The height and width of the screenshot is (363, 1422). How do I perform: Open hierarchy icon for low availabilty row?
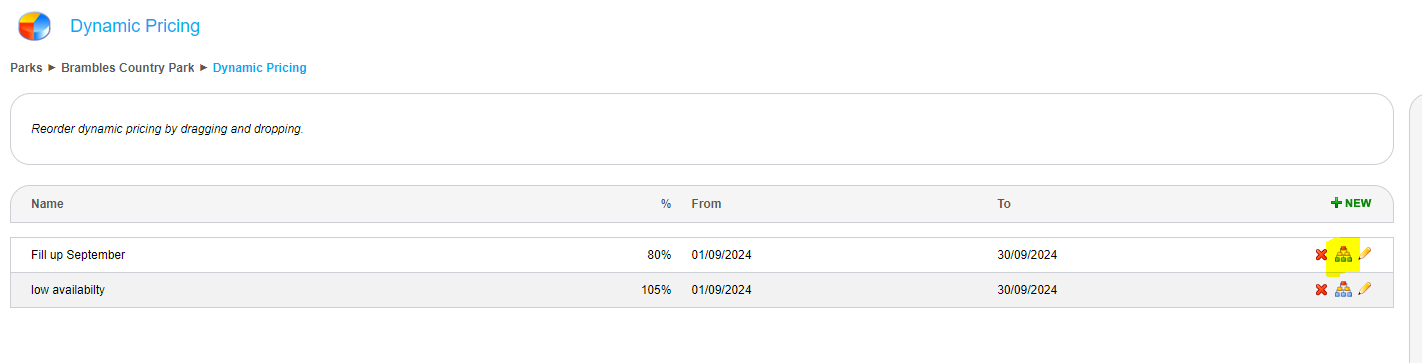pyautogui.click(x=1343, y=289)
